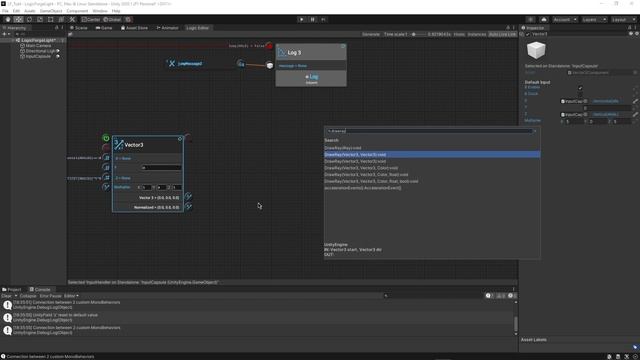Switch to the Scene tab
The width and height of the screenshot is (640, 360).
[79, 28]
